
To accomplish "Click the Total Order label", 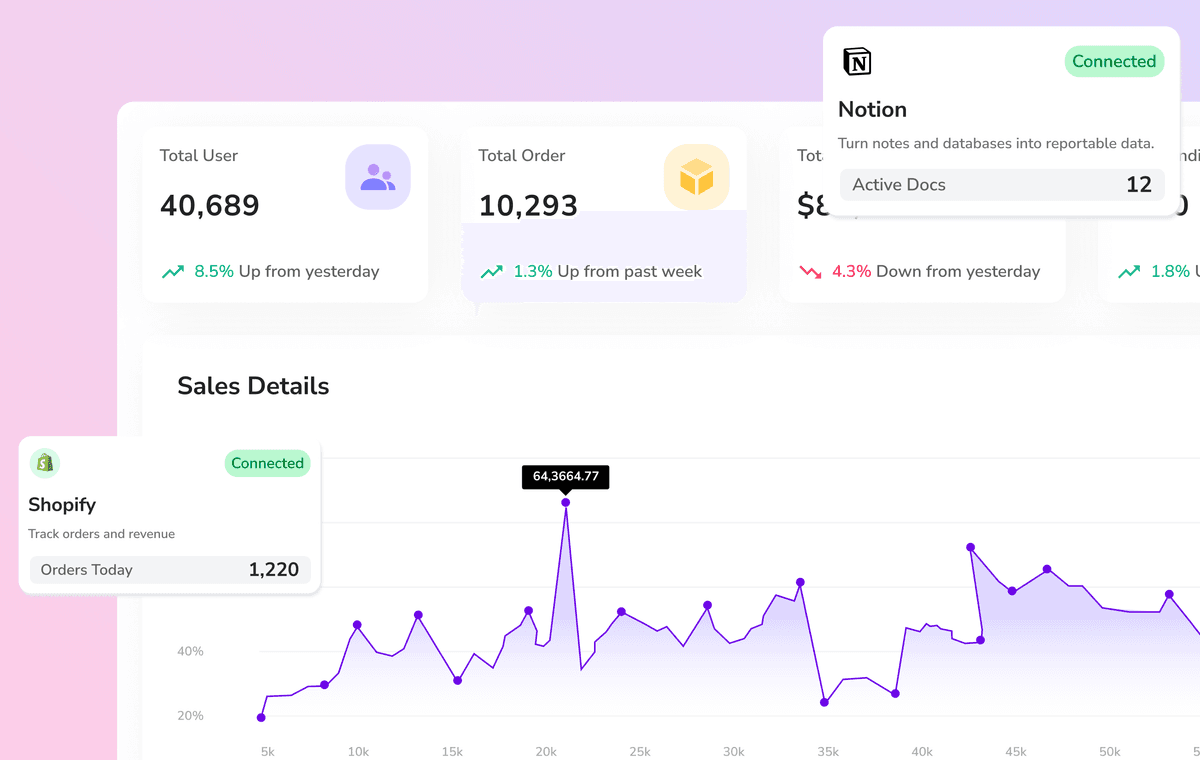I will [x=522, y=155].
